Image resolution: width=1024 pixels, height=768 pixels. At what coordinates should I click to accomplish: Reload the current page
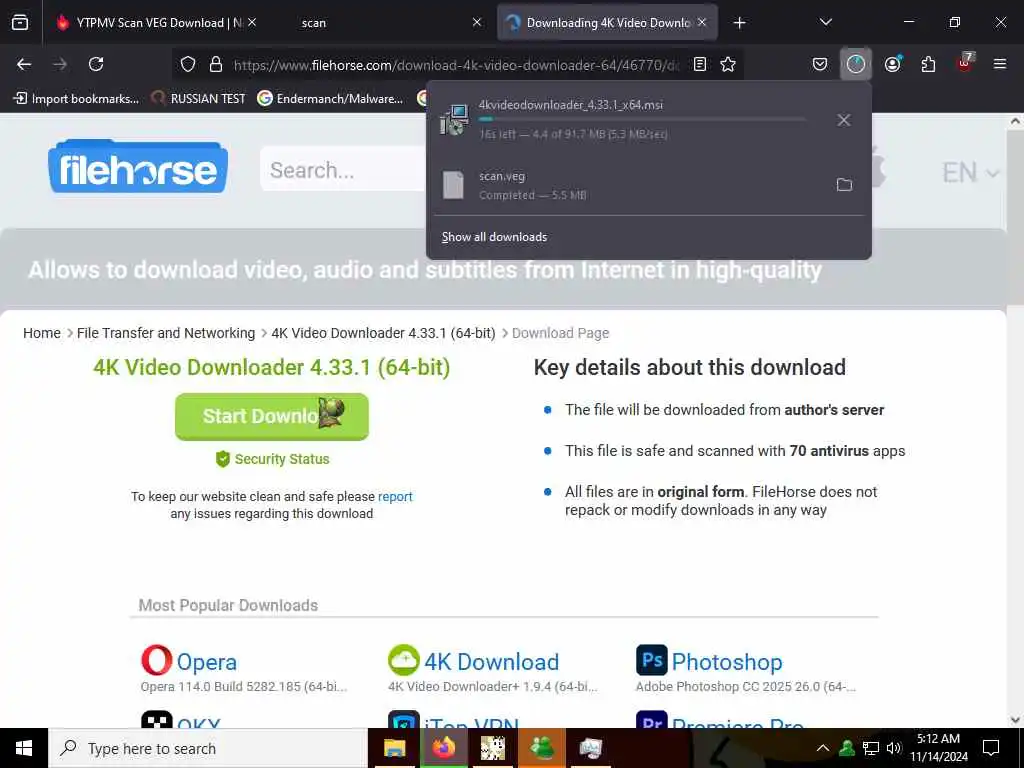point(96,64)
